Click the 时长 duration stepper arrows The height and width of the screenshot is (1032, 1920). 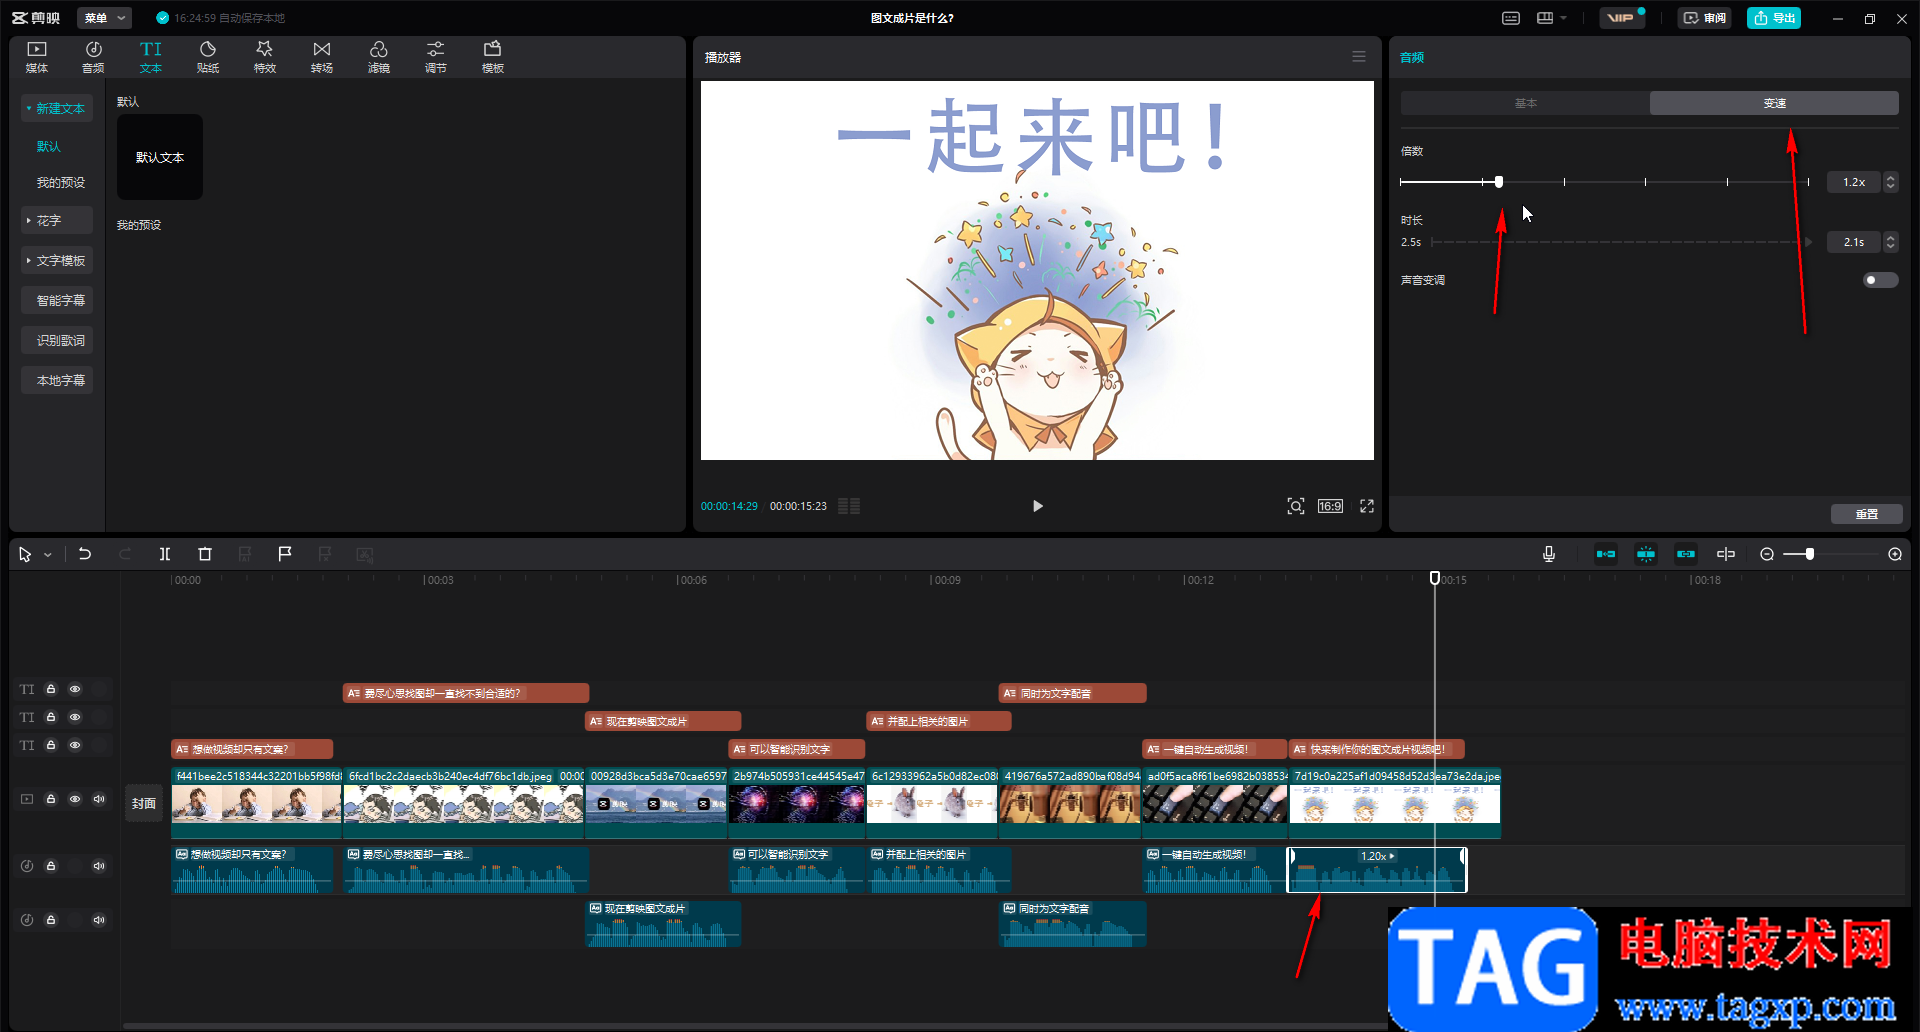tap(1890, 242)
